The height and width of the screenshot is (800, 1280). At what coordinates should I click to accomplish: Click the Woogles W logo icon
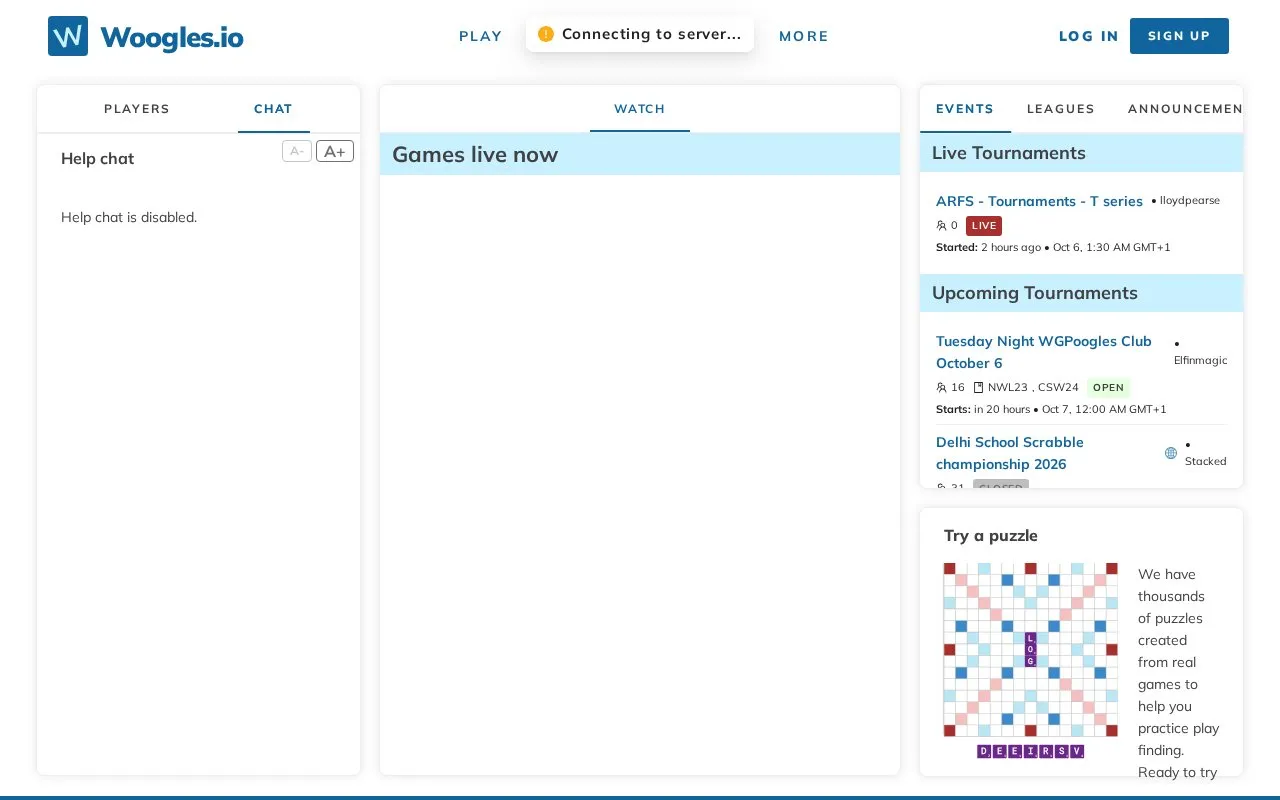[x=68, y=36]
